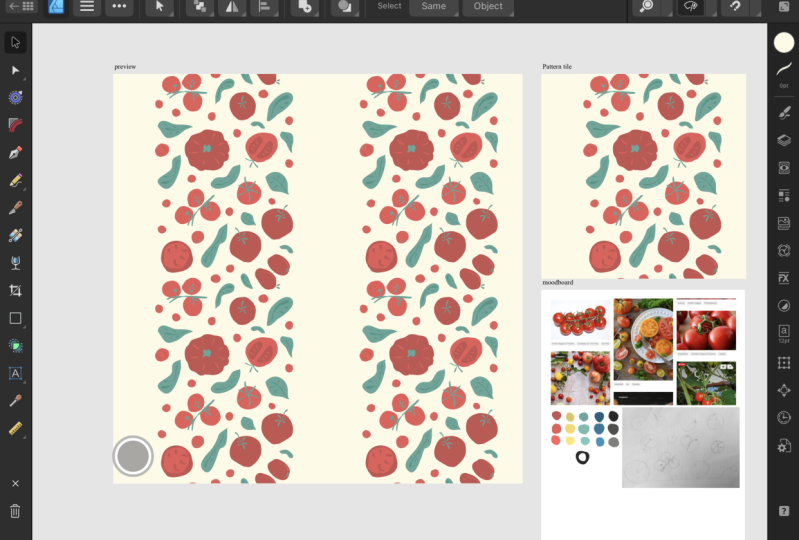Viewport: 799px width, 540px height.
Task: Click the arrow cursor icon in top toolbar
Action: [x=159, y=7]
